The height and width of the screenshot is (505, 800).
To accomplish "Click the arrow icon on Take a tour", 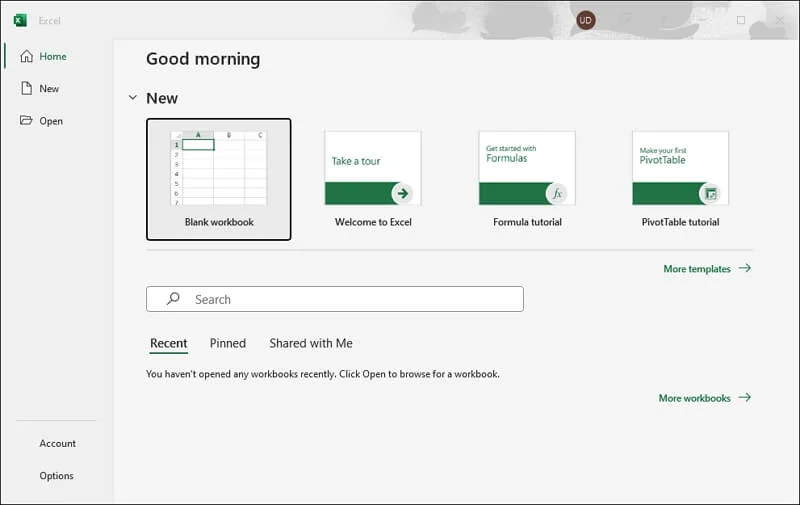I will [x=403, y=193].
